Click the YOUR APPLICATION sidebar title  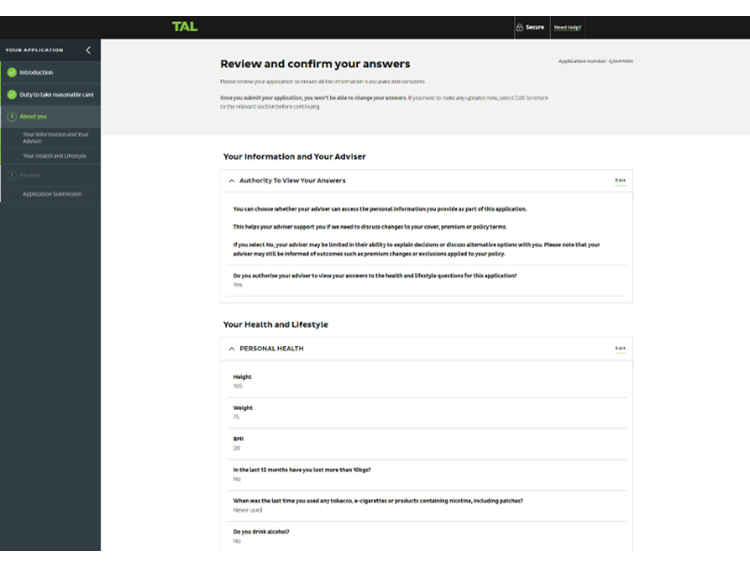(x=34, y=50)
